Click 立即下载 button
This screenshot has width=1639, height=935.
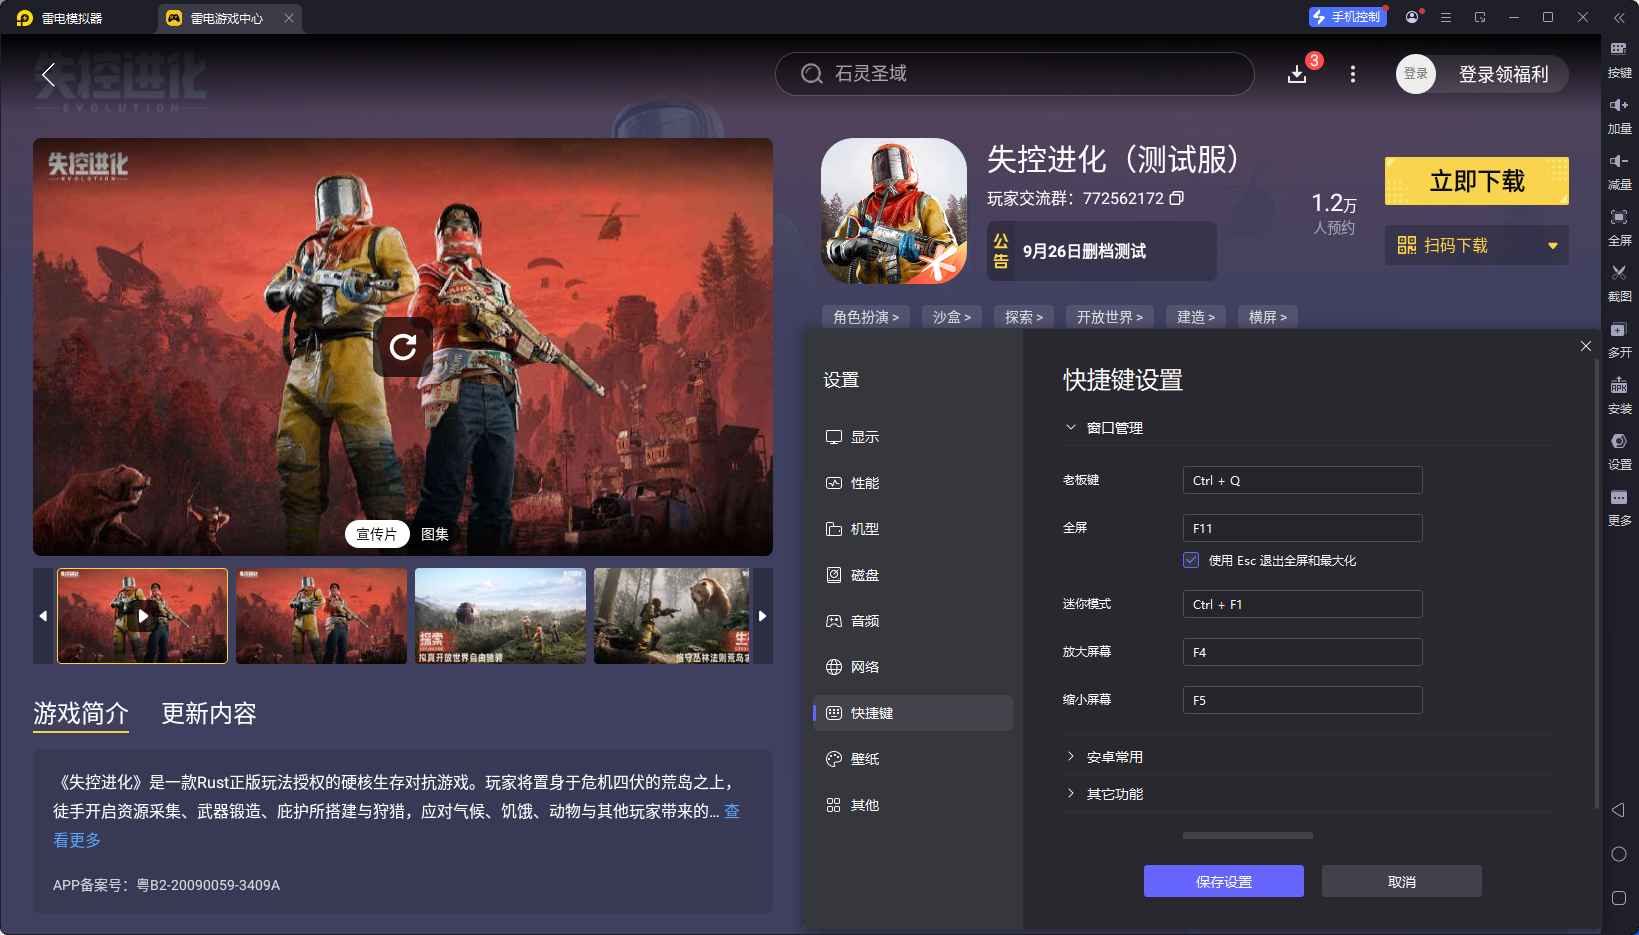tap(1477, 181)
